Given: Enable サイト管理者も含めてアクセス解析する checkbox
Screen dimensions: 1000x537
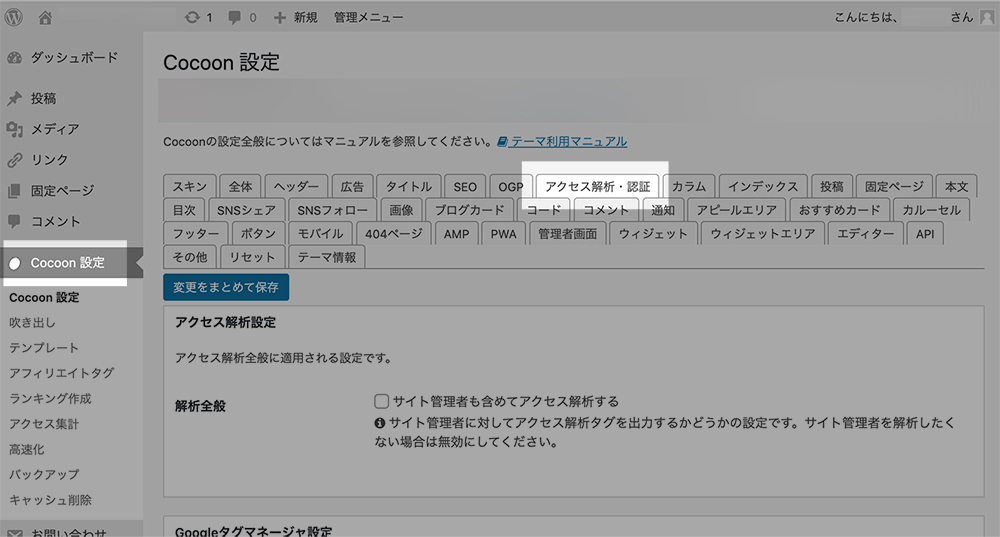Looking at the screenshot, I should (x=381, y=401).
